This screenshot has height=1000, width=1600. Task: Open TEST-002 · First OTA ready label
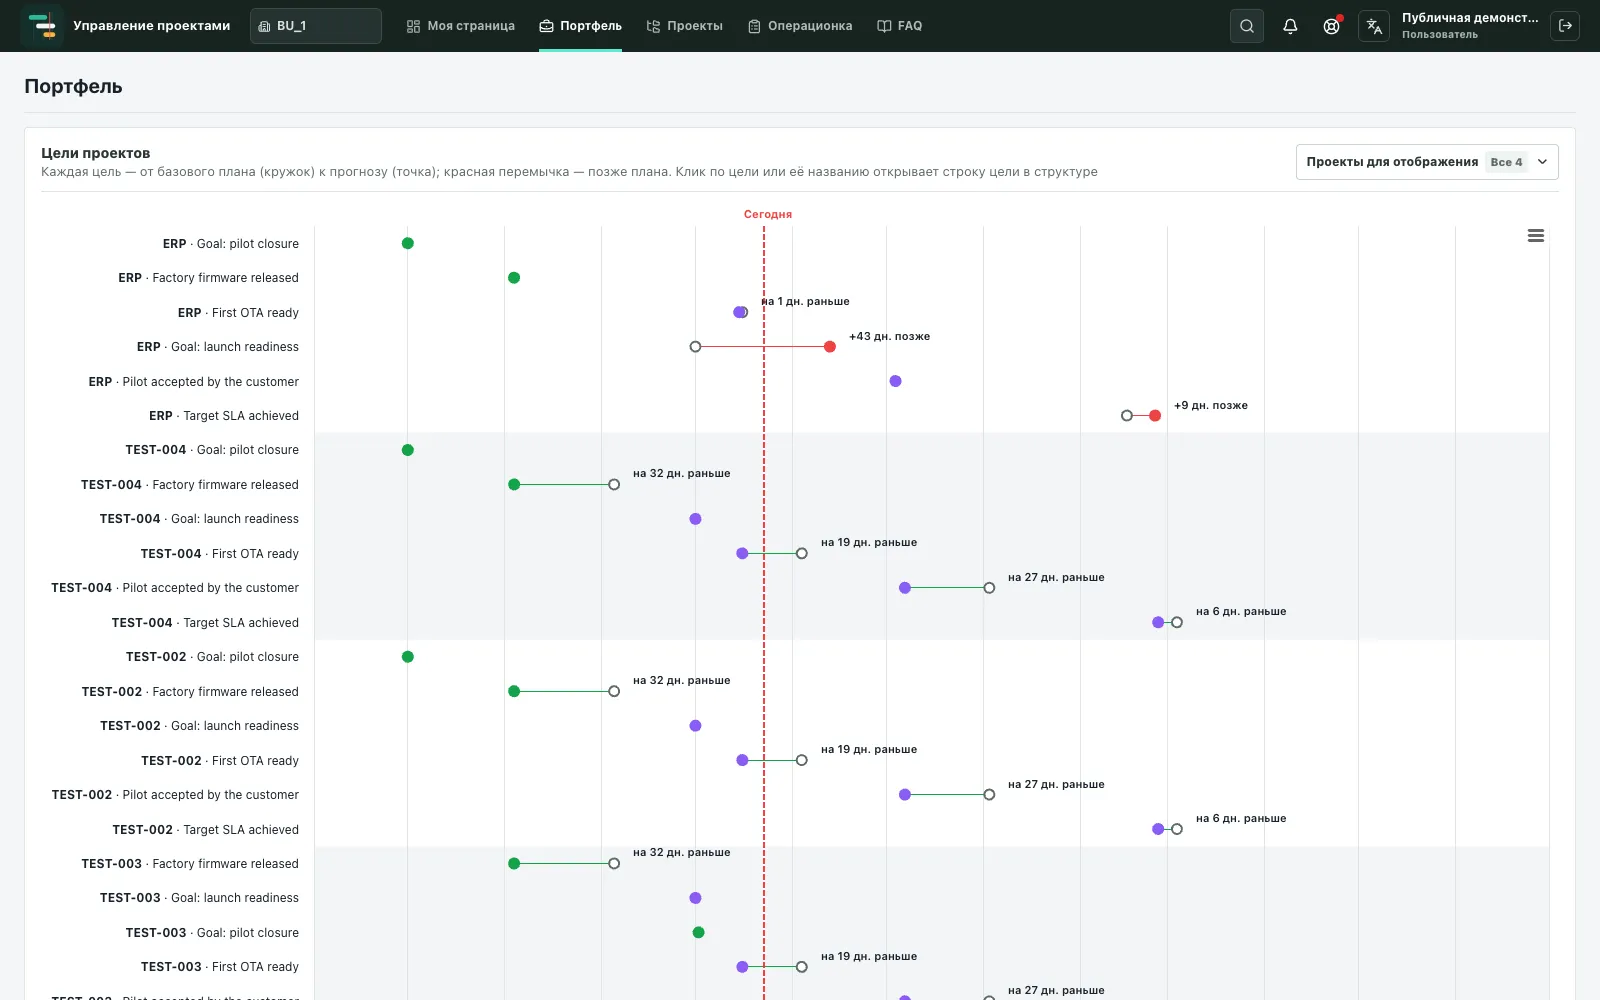[x=220, y=761]
